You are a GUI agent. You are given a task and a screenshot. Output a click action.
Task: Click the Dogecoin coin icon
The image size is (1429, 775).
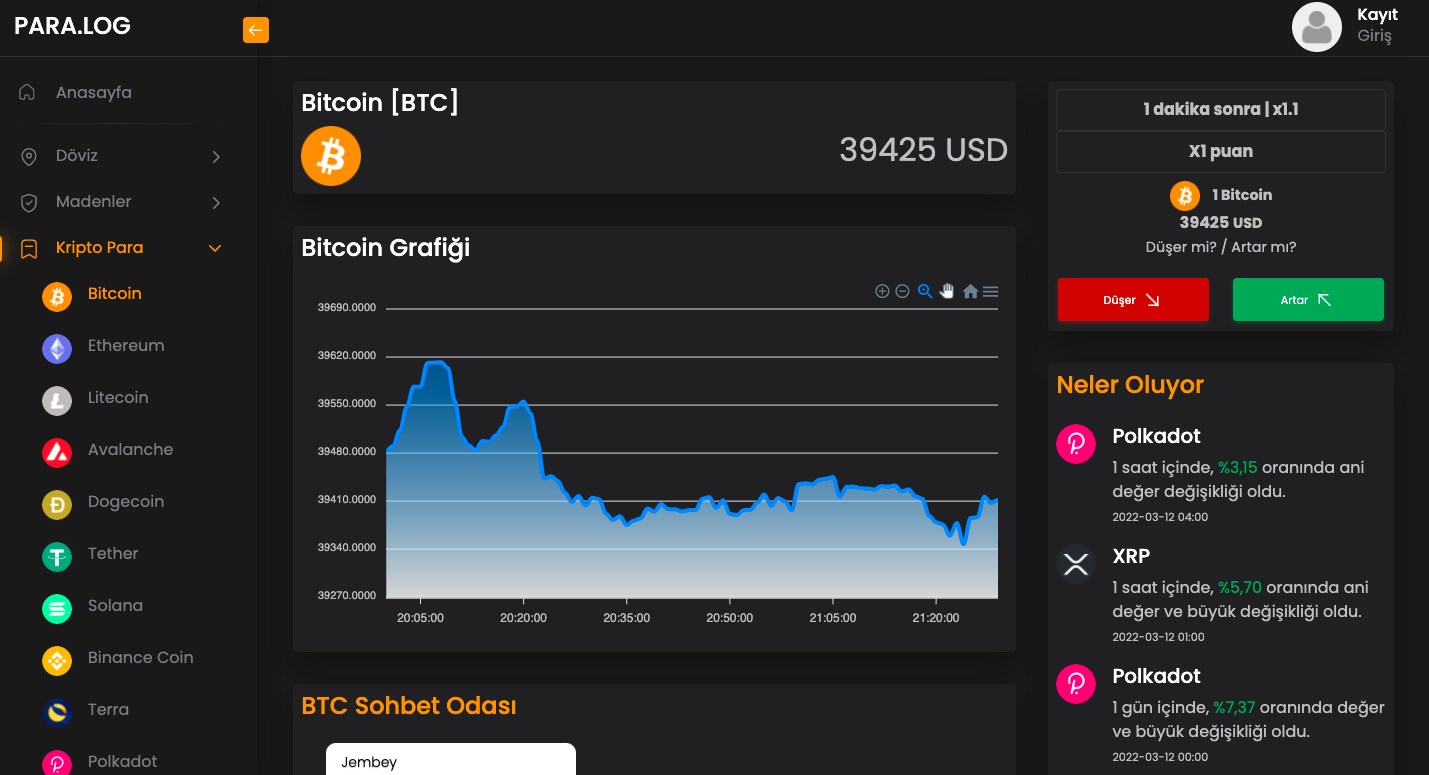[x=57, y=505]
